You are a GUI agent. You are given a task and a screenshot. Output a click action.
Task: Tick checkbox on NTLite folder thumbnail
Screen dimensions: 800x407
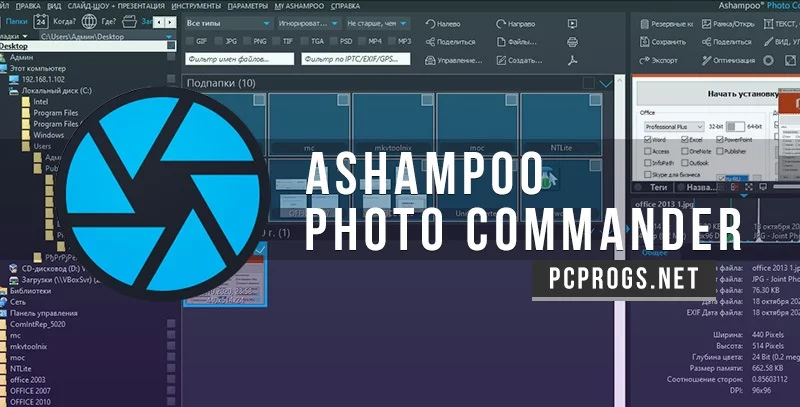click(595, 100)
